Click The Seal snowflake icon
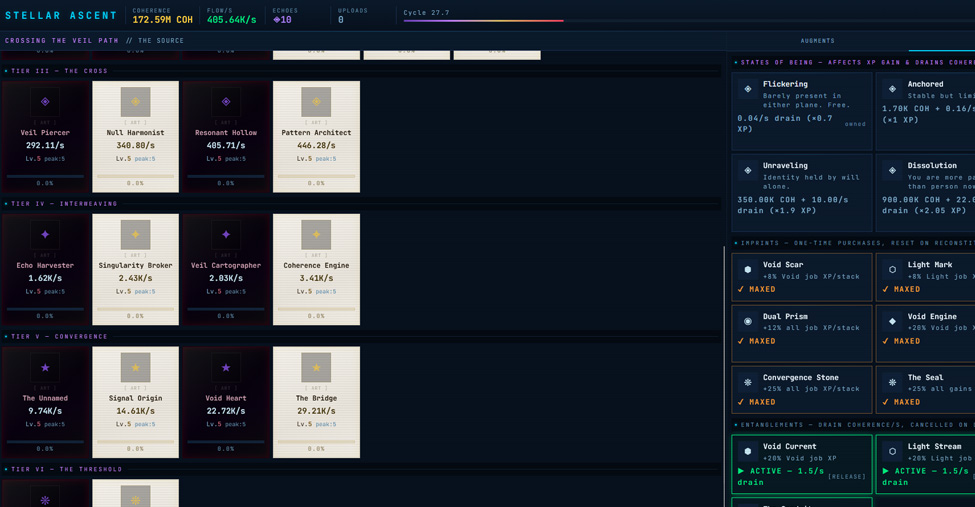 tap(892, 382)
